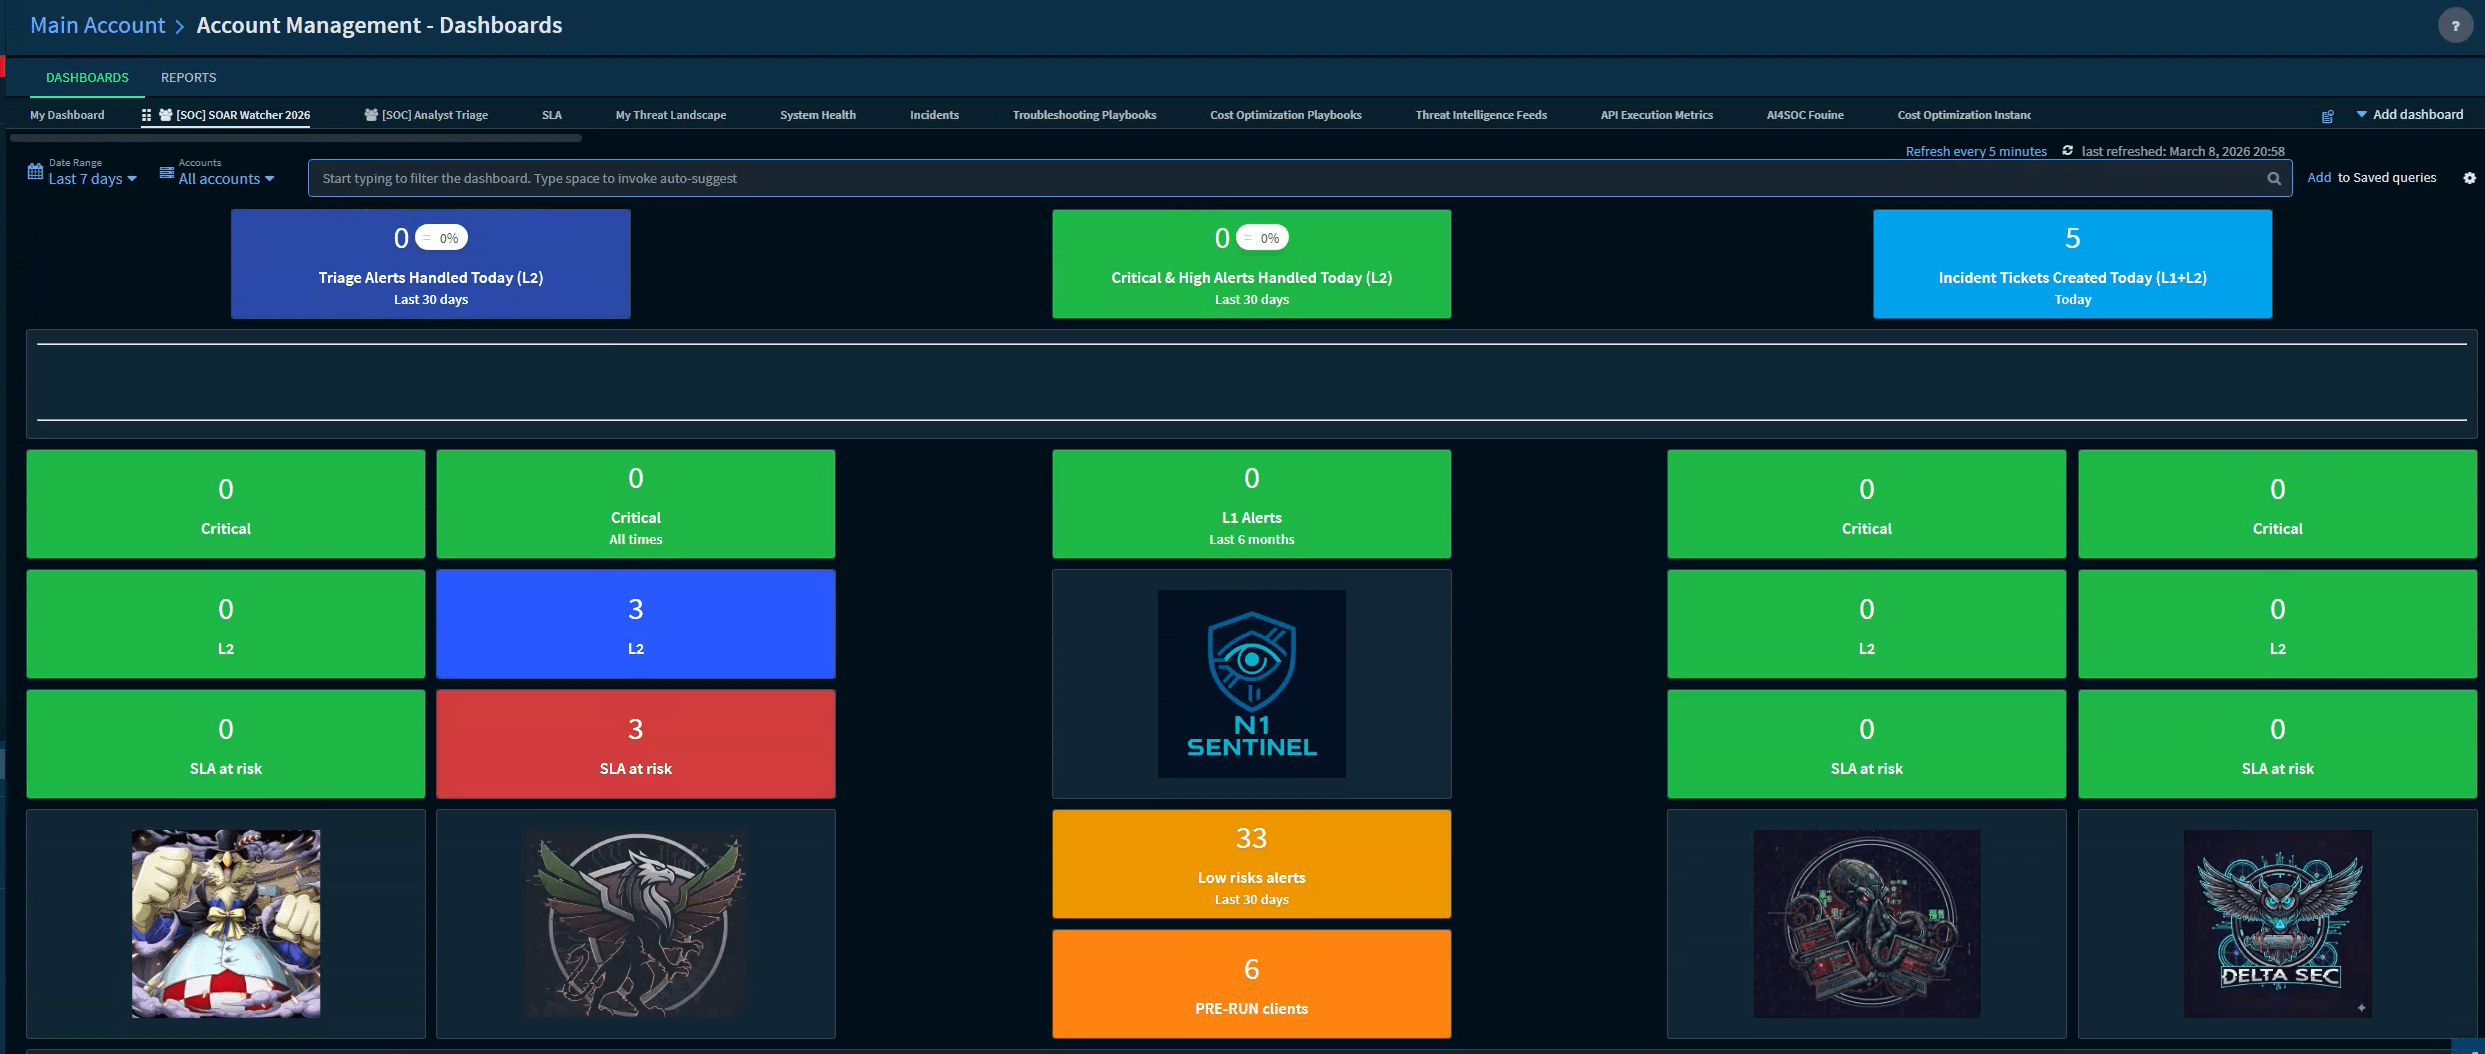Open the System Health dashboard tab
The image size is (2485, 1054).
pos(818,115)
